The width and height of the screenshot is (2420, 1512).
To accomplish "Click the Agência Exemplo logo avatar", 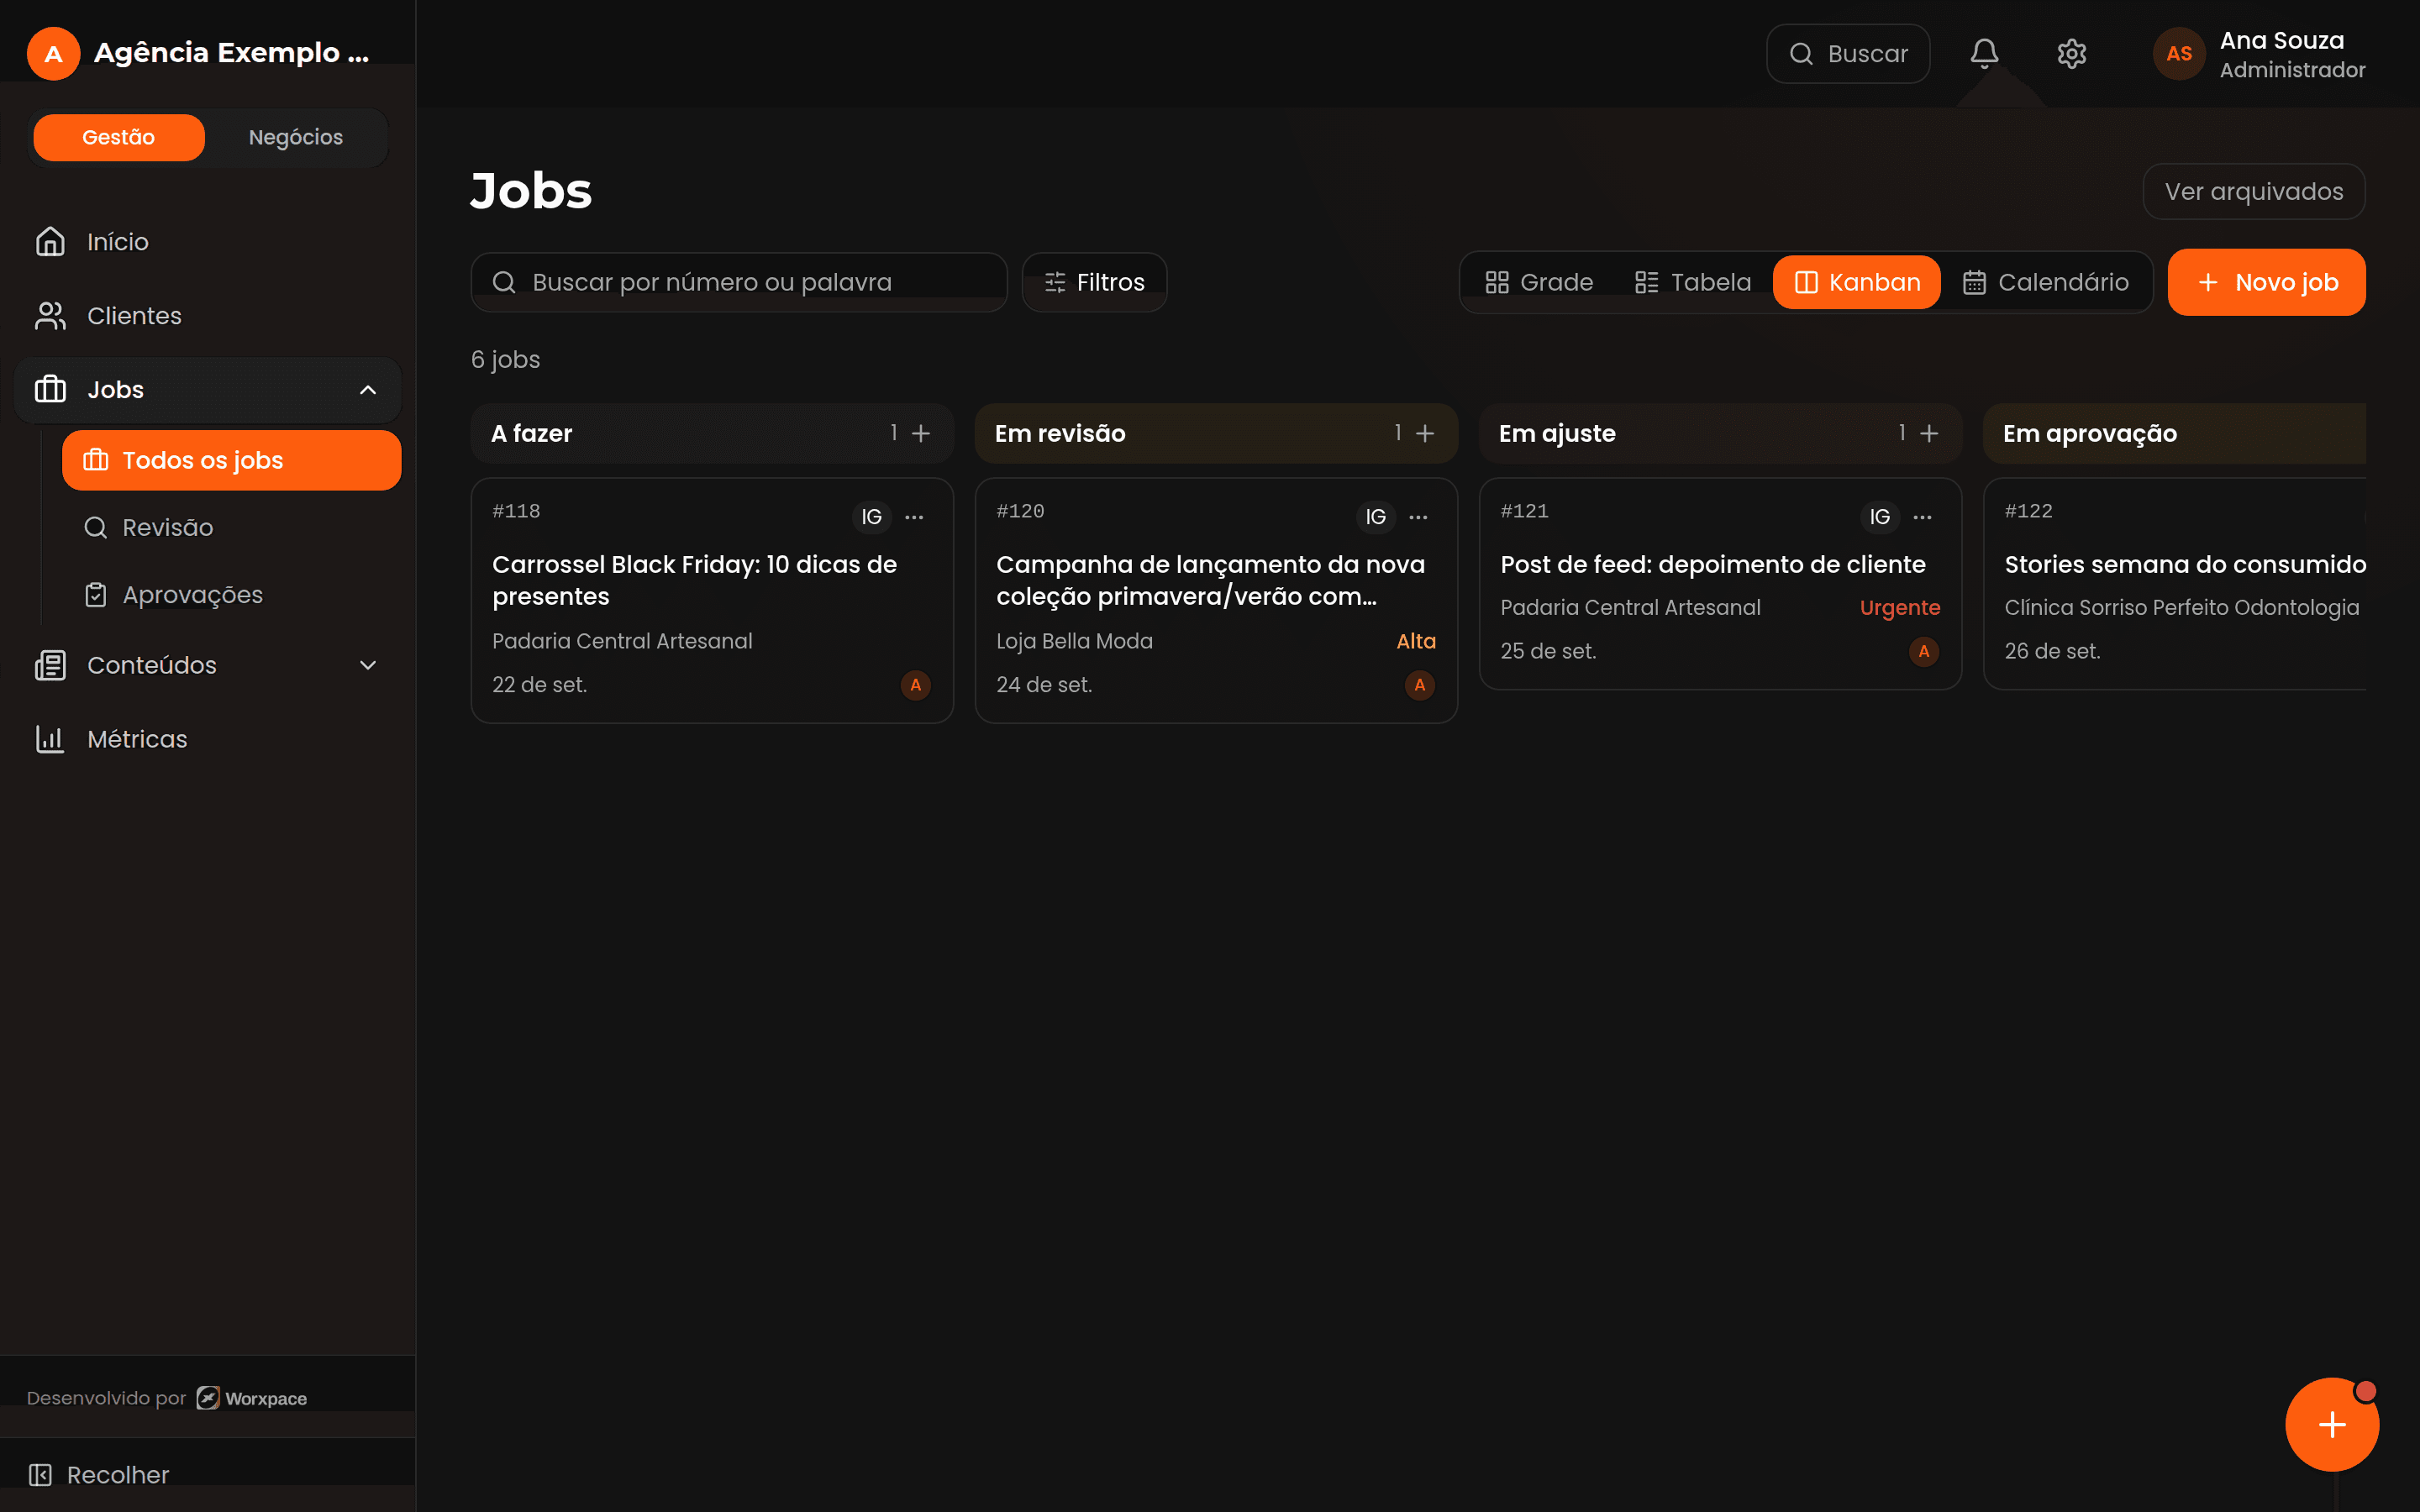I will [x=53, y=54].
